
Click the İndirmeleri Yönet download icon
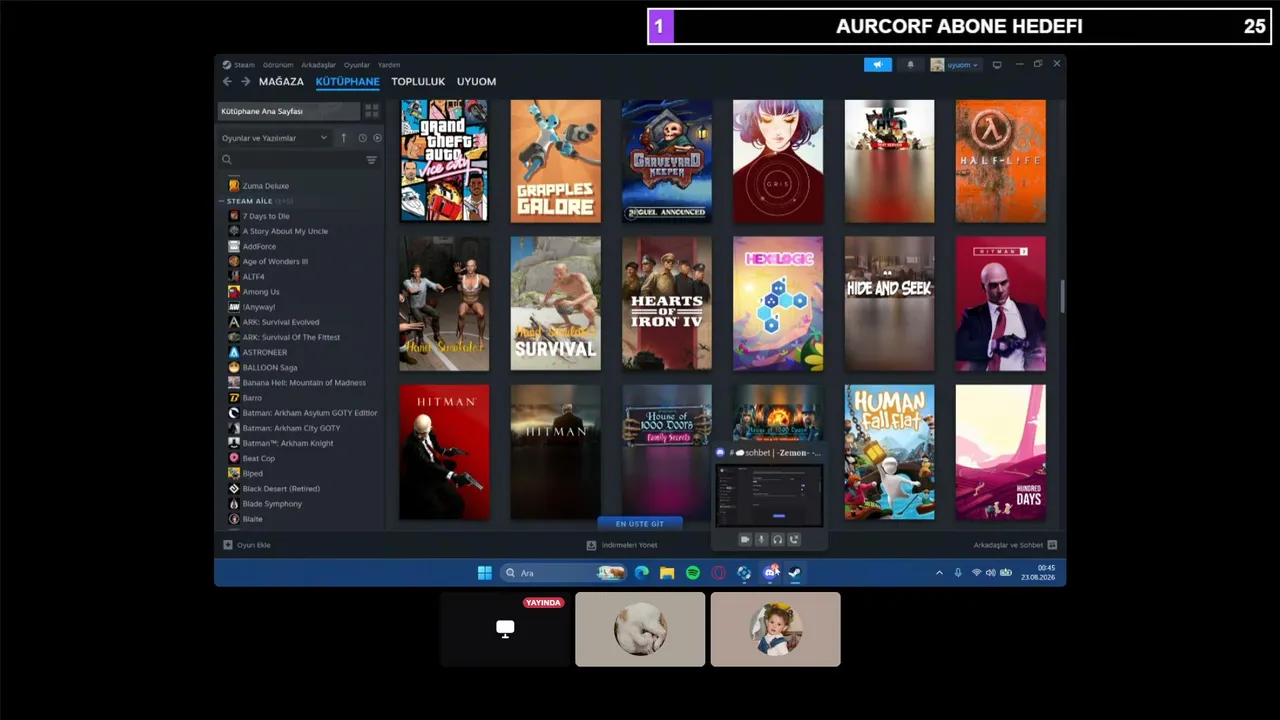[591, 545]
